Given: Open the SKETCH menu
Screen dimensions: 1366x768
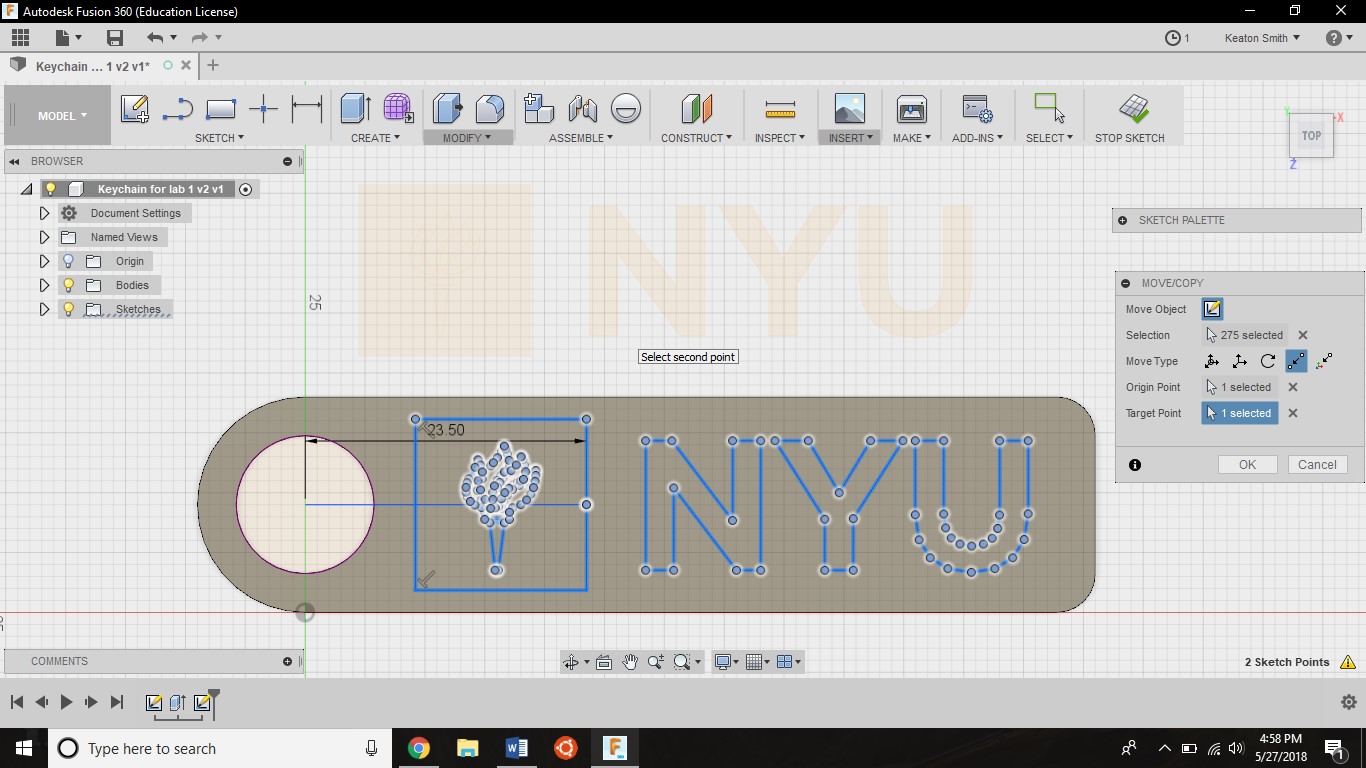Looking at the screenshot, I should pos(219,138).
